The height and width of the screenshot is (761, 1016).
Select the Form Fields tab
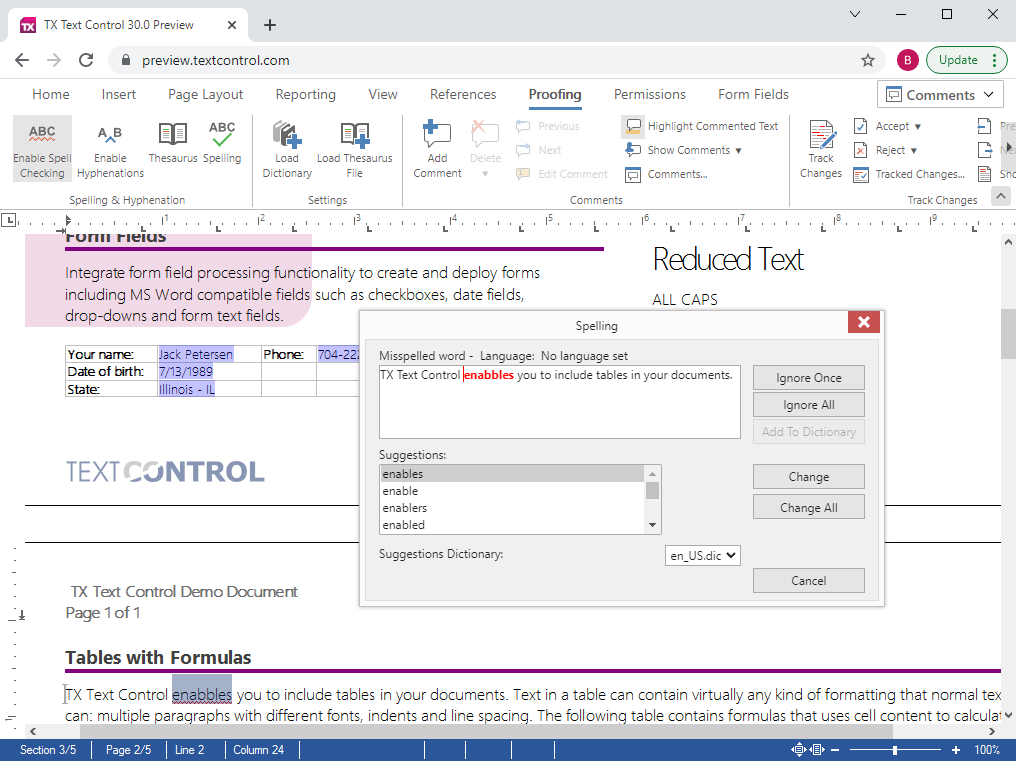click(x=754, y=95)
